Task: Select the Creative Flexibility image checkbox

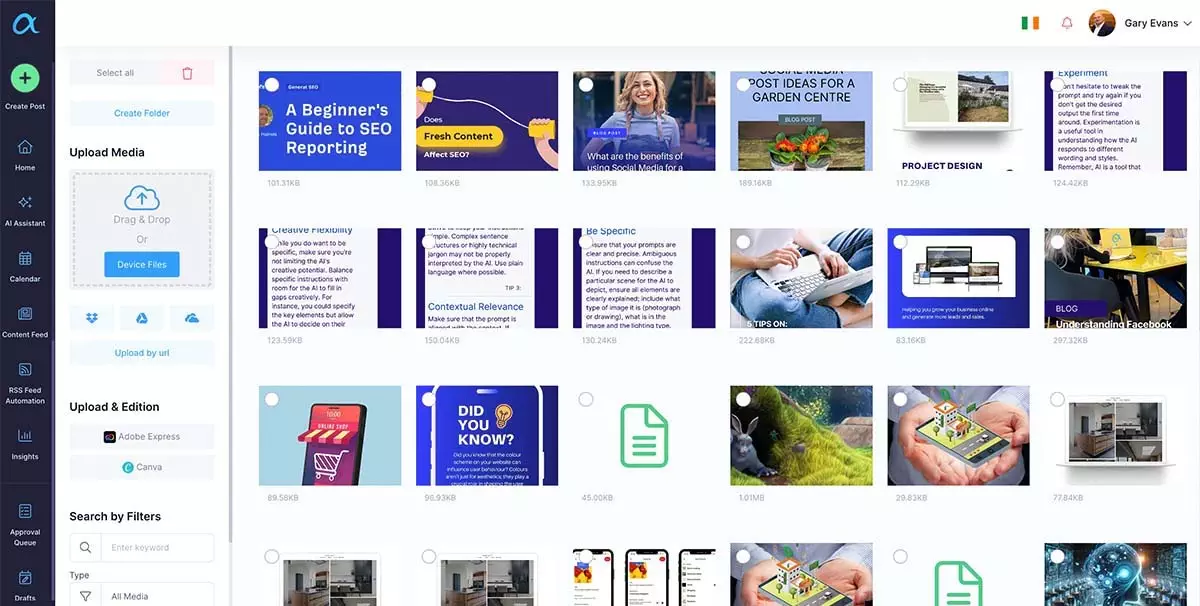Action: [x=272, y=242]
